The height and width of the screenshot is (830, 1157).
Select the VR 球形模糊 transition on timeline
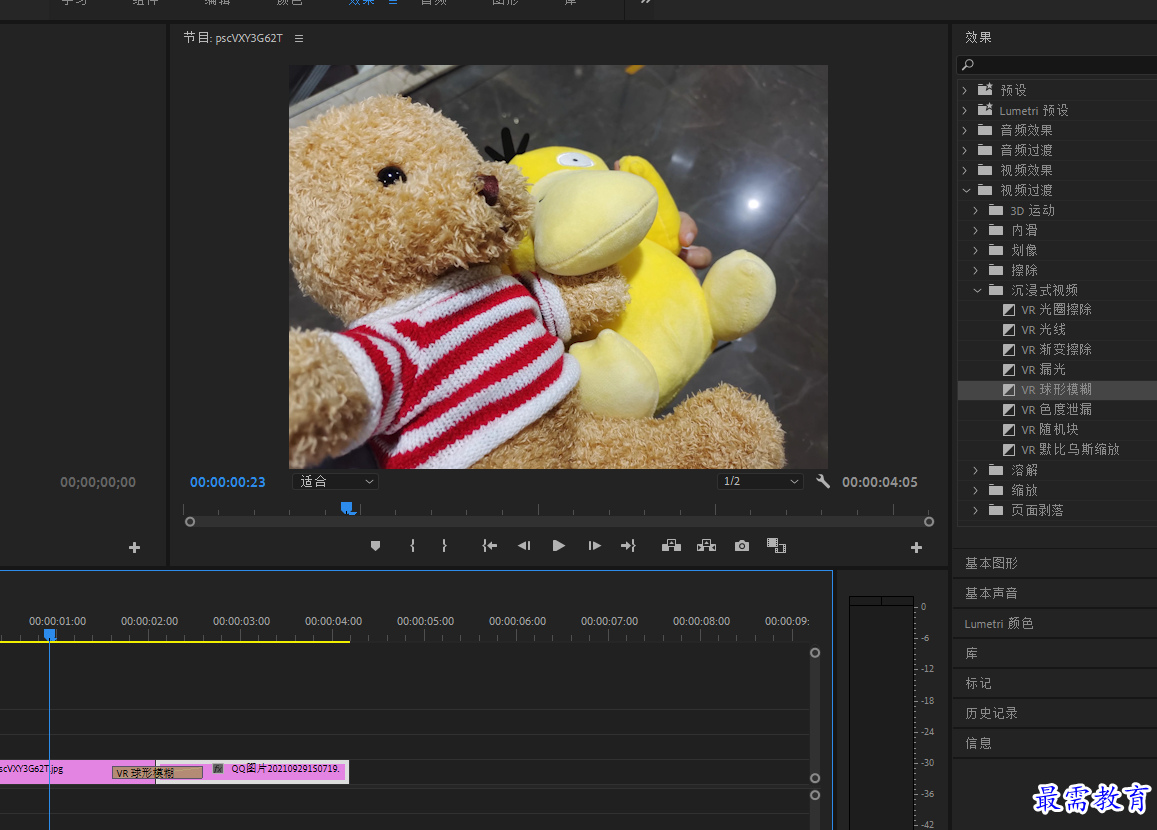tap(157, 772)
